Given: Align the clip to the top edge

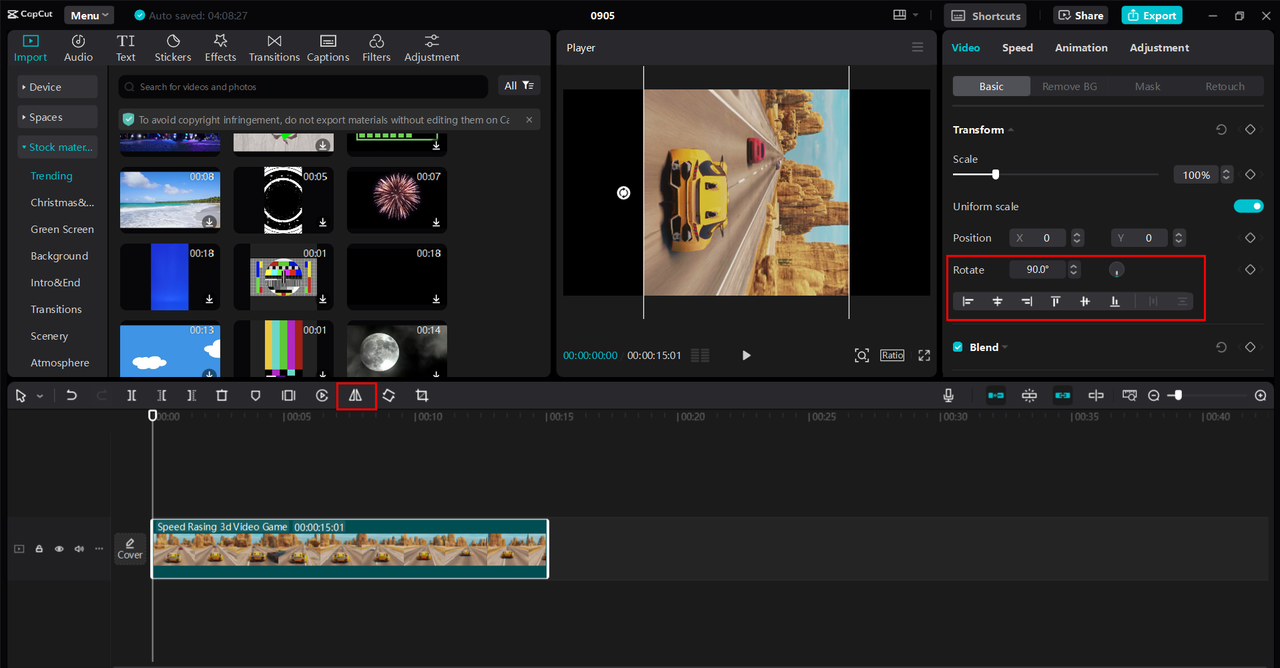Looking at the screenshot, I should point(1055,301).
